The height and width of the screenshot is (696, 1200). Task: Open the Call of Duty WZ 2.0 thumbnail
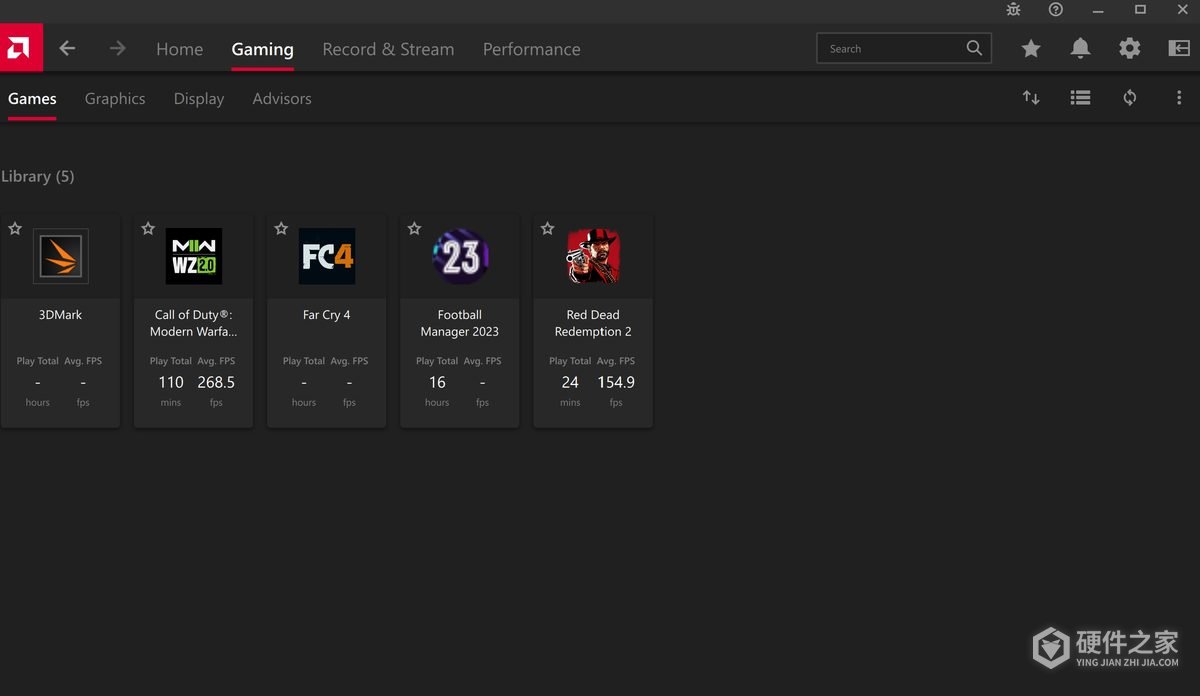194,256
